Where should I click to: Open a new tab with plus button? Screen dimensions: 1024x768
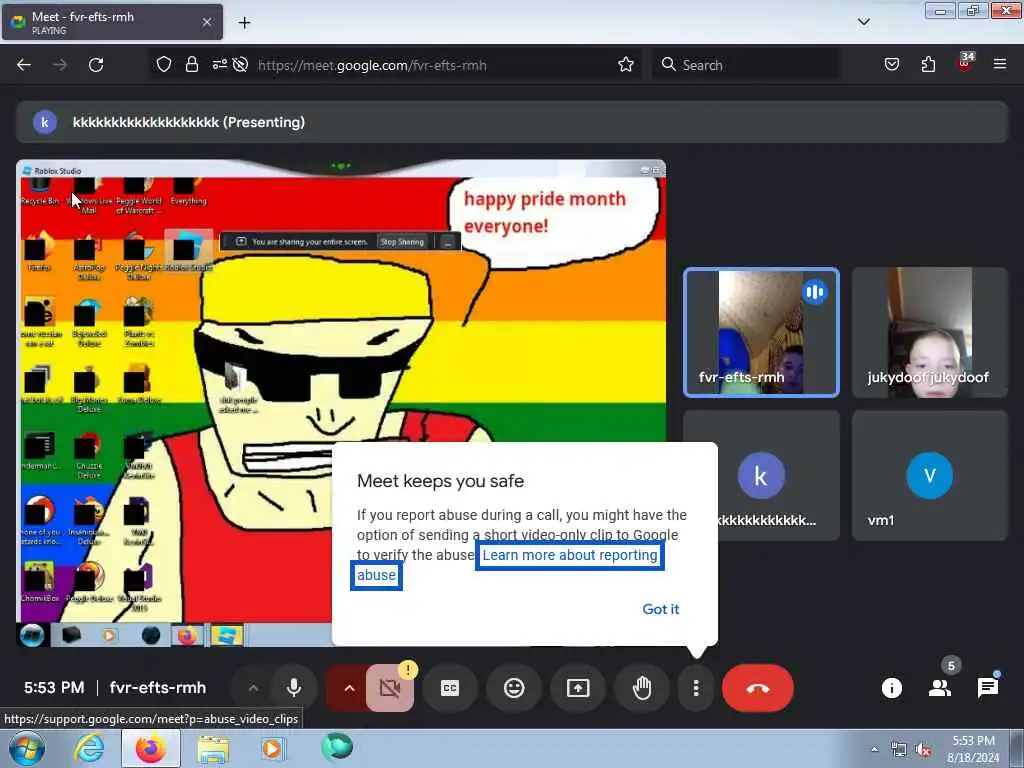click(244, 23)
